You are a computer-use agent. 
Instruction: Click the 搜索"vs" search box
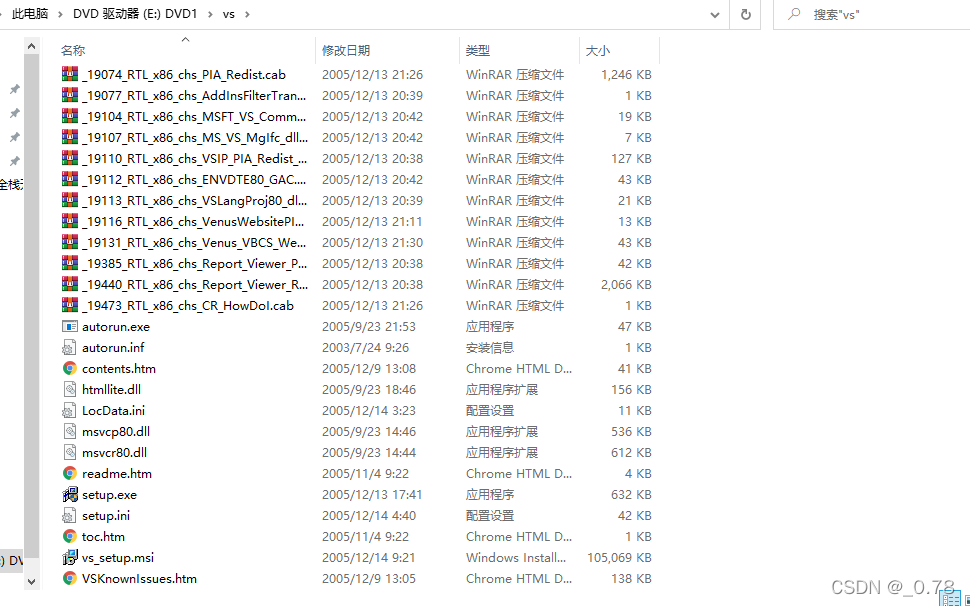click(872, 14)
